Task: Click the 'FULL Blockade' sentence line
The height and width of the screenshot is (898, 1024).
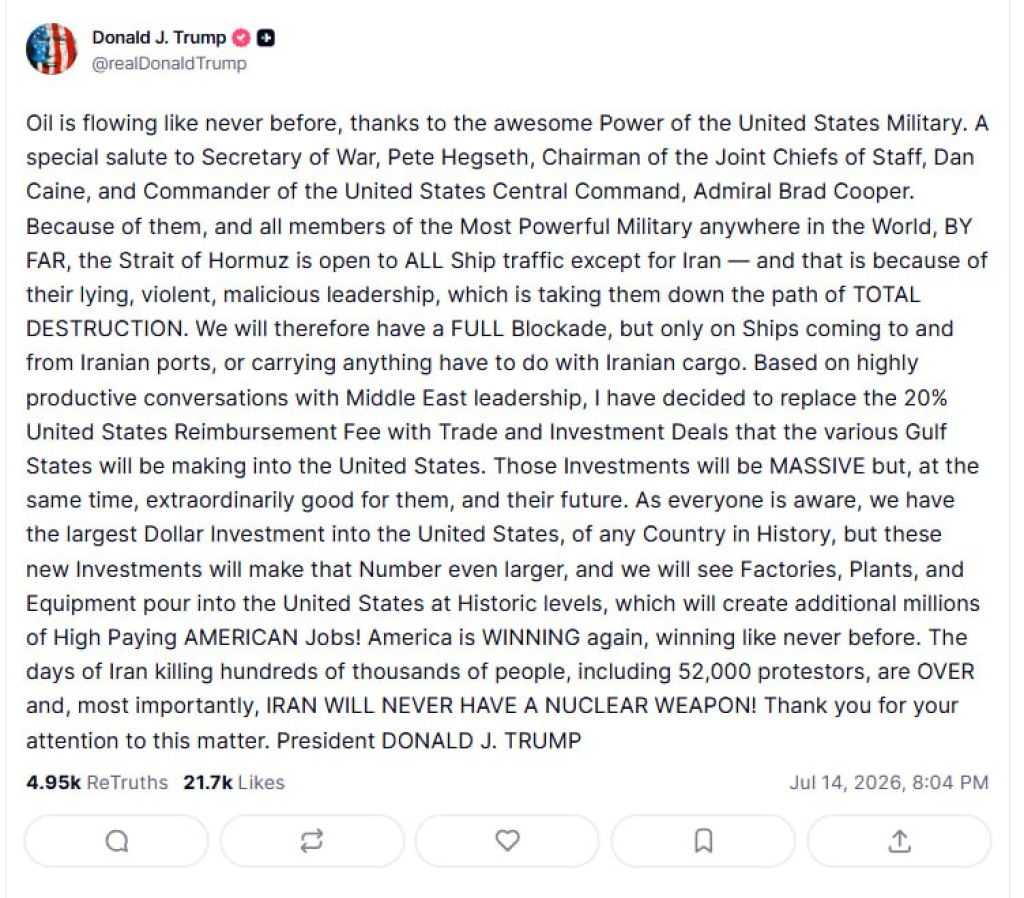Action: tap(490, 329)
